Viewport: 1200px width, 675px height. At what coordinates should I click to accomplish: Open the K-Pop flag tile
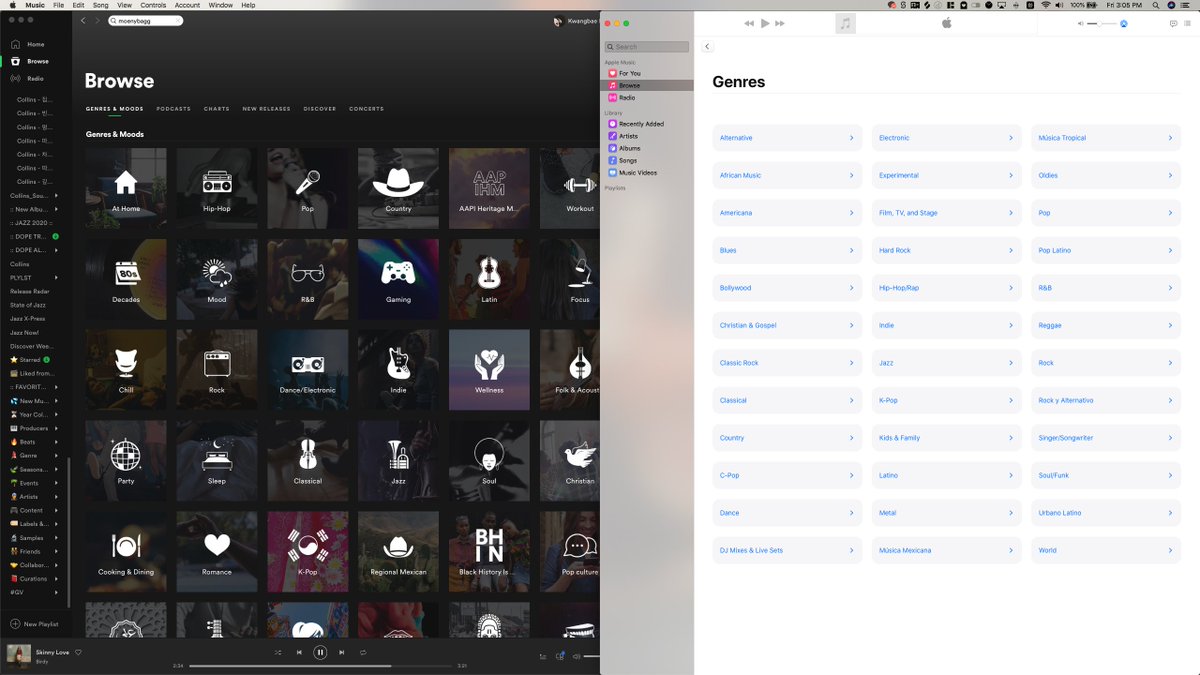click(308, 552)
